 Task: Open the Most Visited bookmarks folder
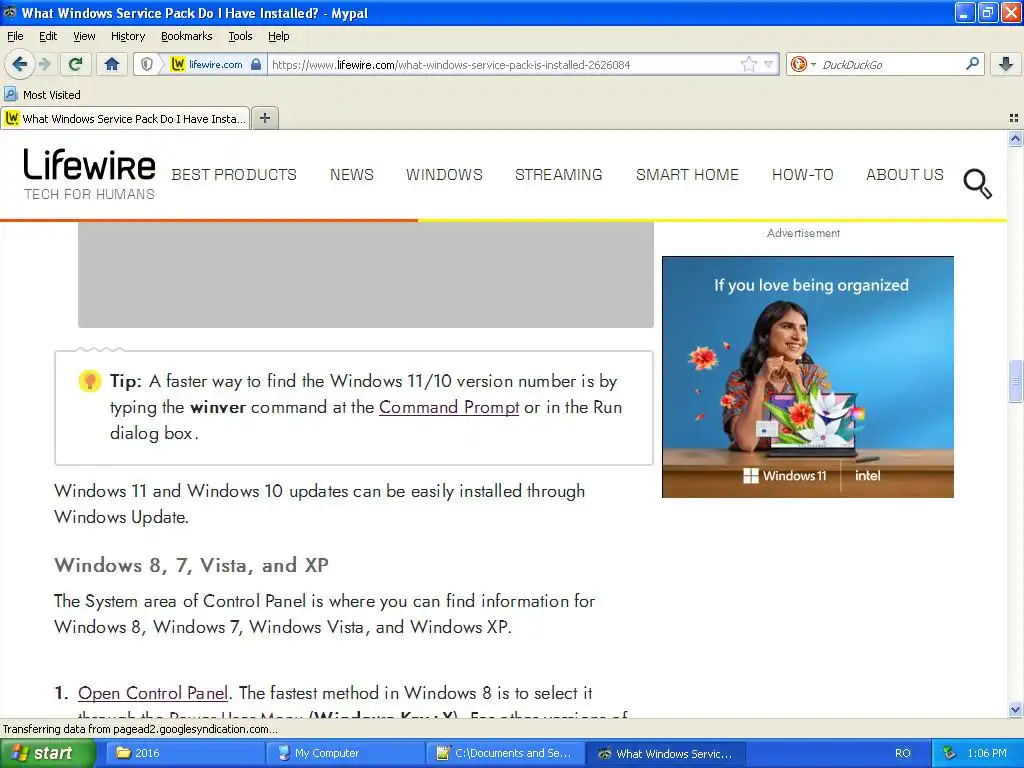click(43, 95)
